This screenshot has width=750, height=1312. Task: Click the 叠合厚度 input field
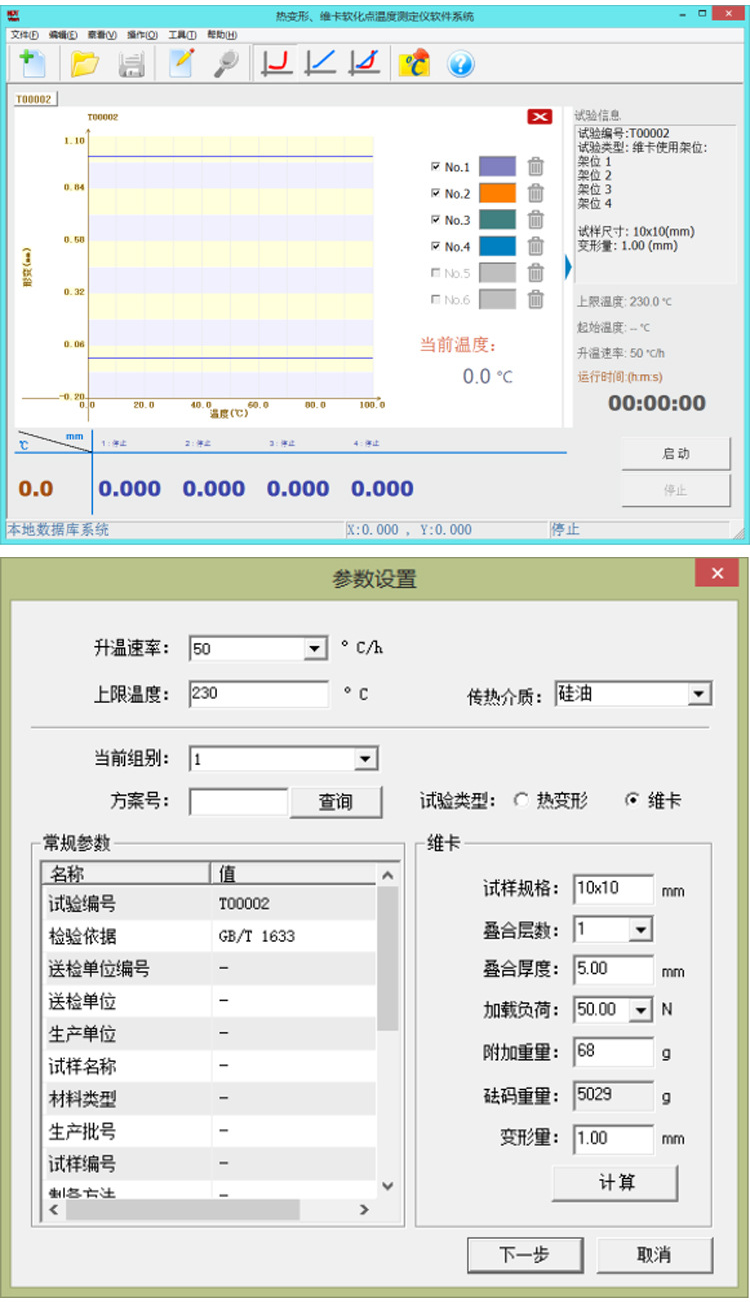point(614,970)
